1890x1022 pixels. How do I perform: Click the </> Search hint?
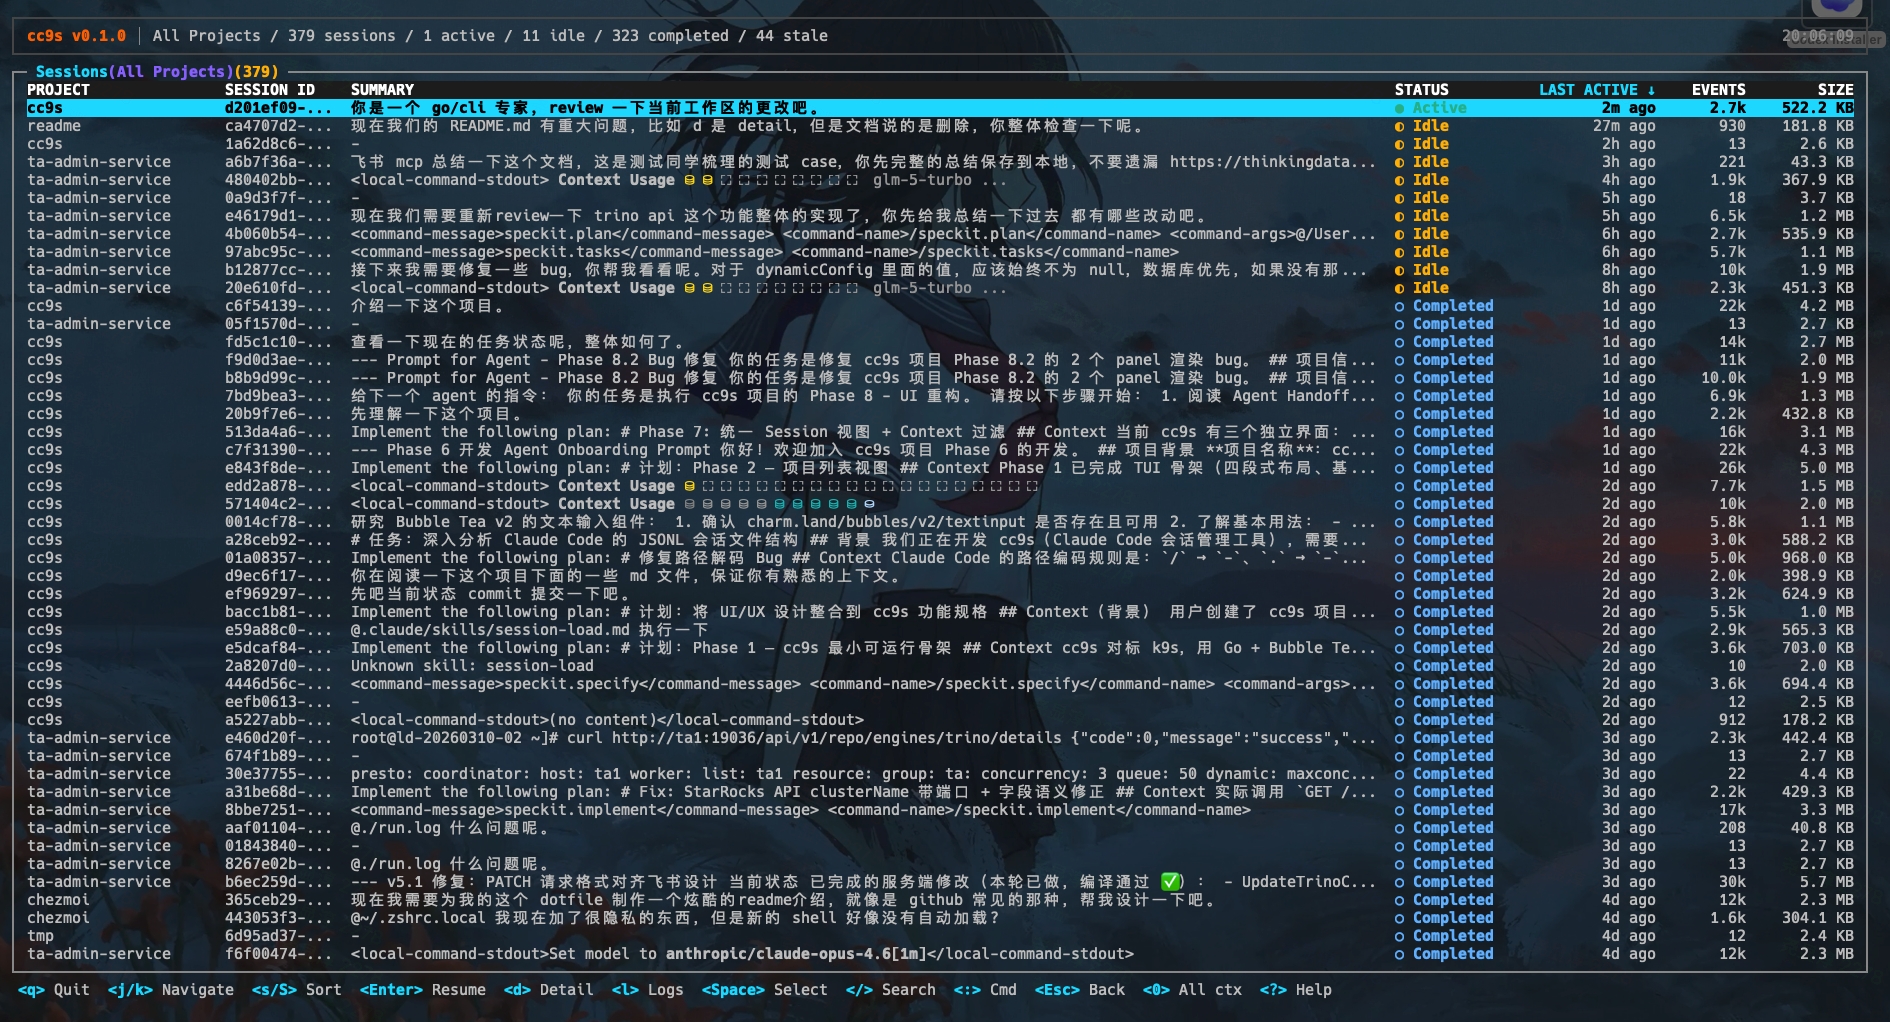click(891, 990)
